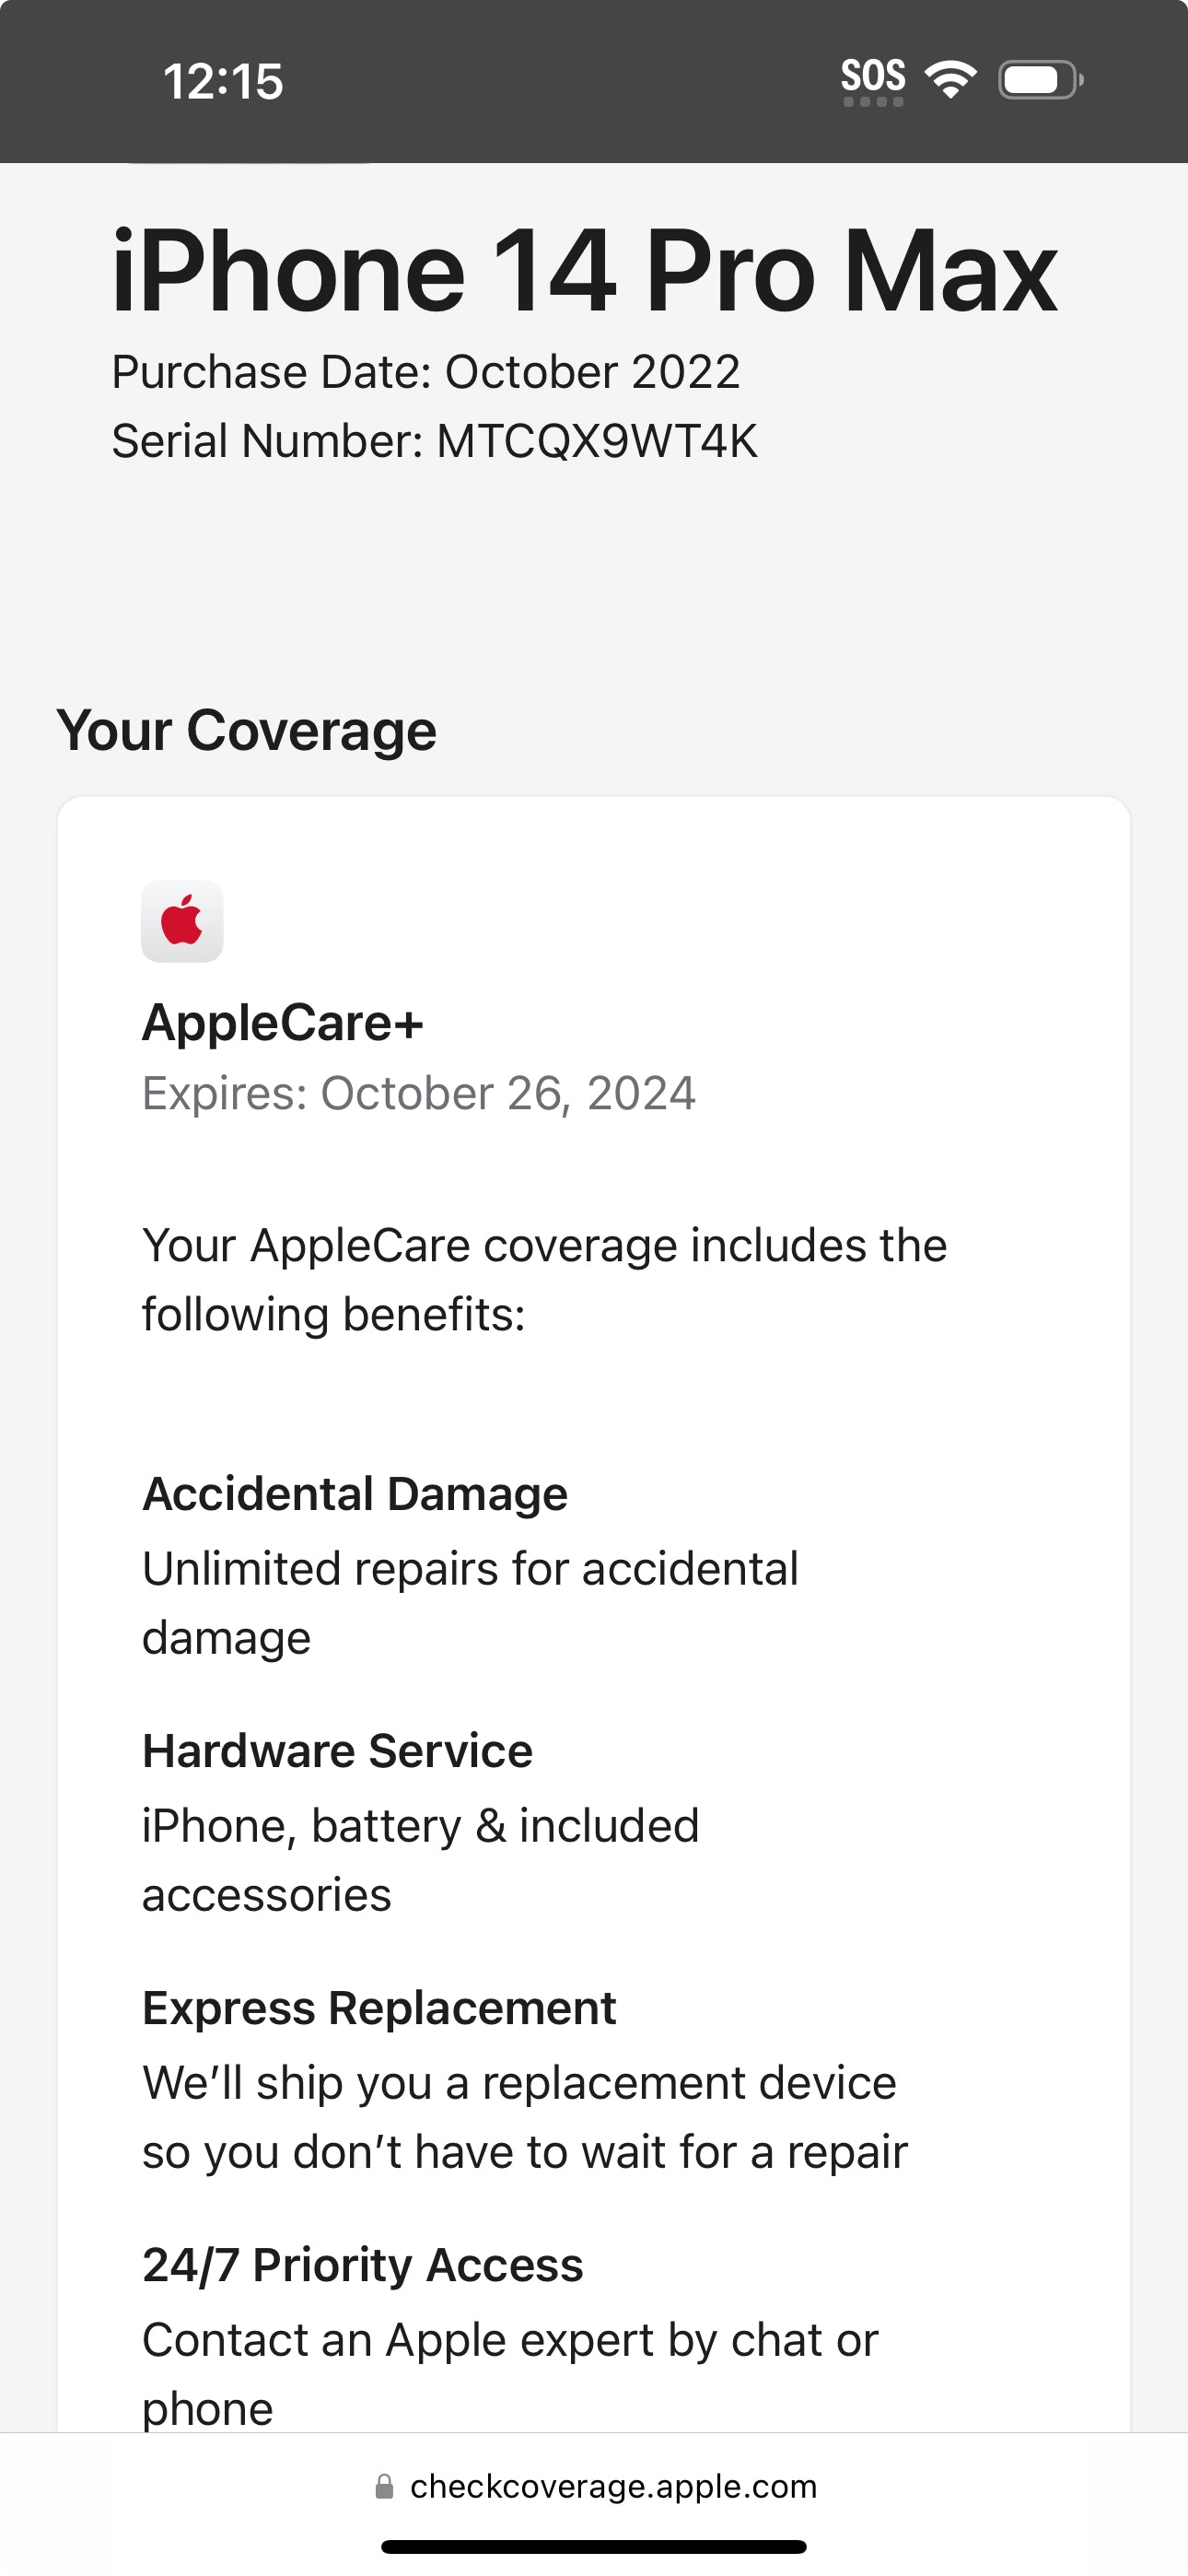Tap the 24/7 Priority Access heading
This screenshot has height=2576, width=1188.
tap(362, 2265)
